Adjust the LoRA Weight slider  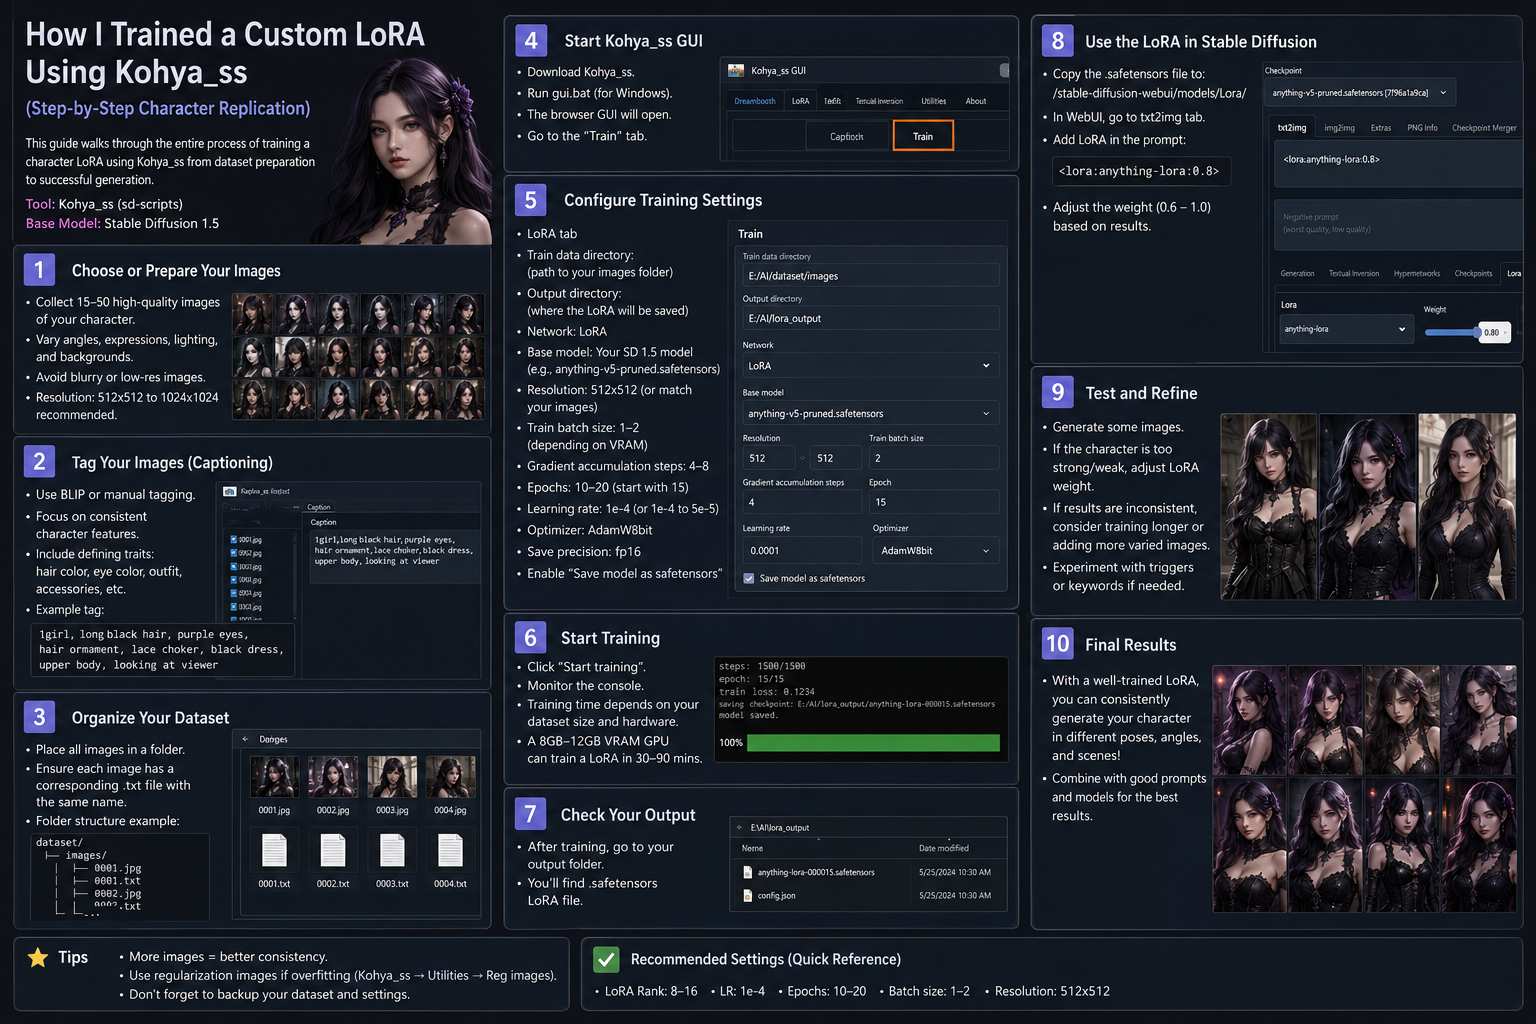point(1452,332)
